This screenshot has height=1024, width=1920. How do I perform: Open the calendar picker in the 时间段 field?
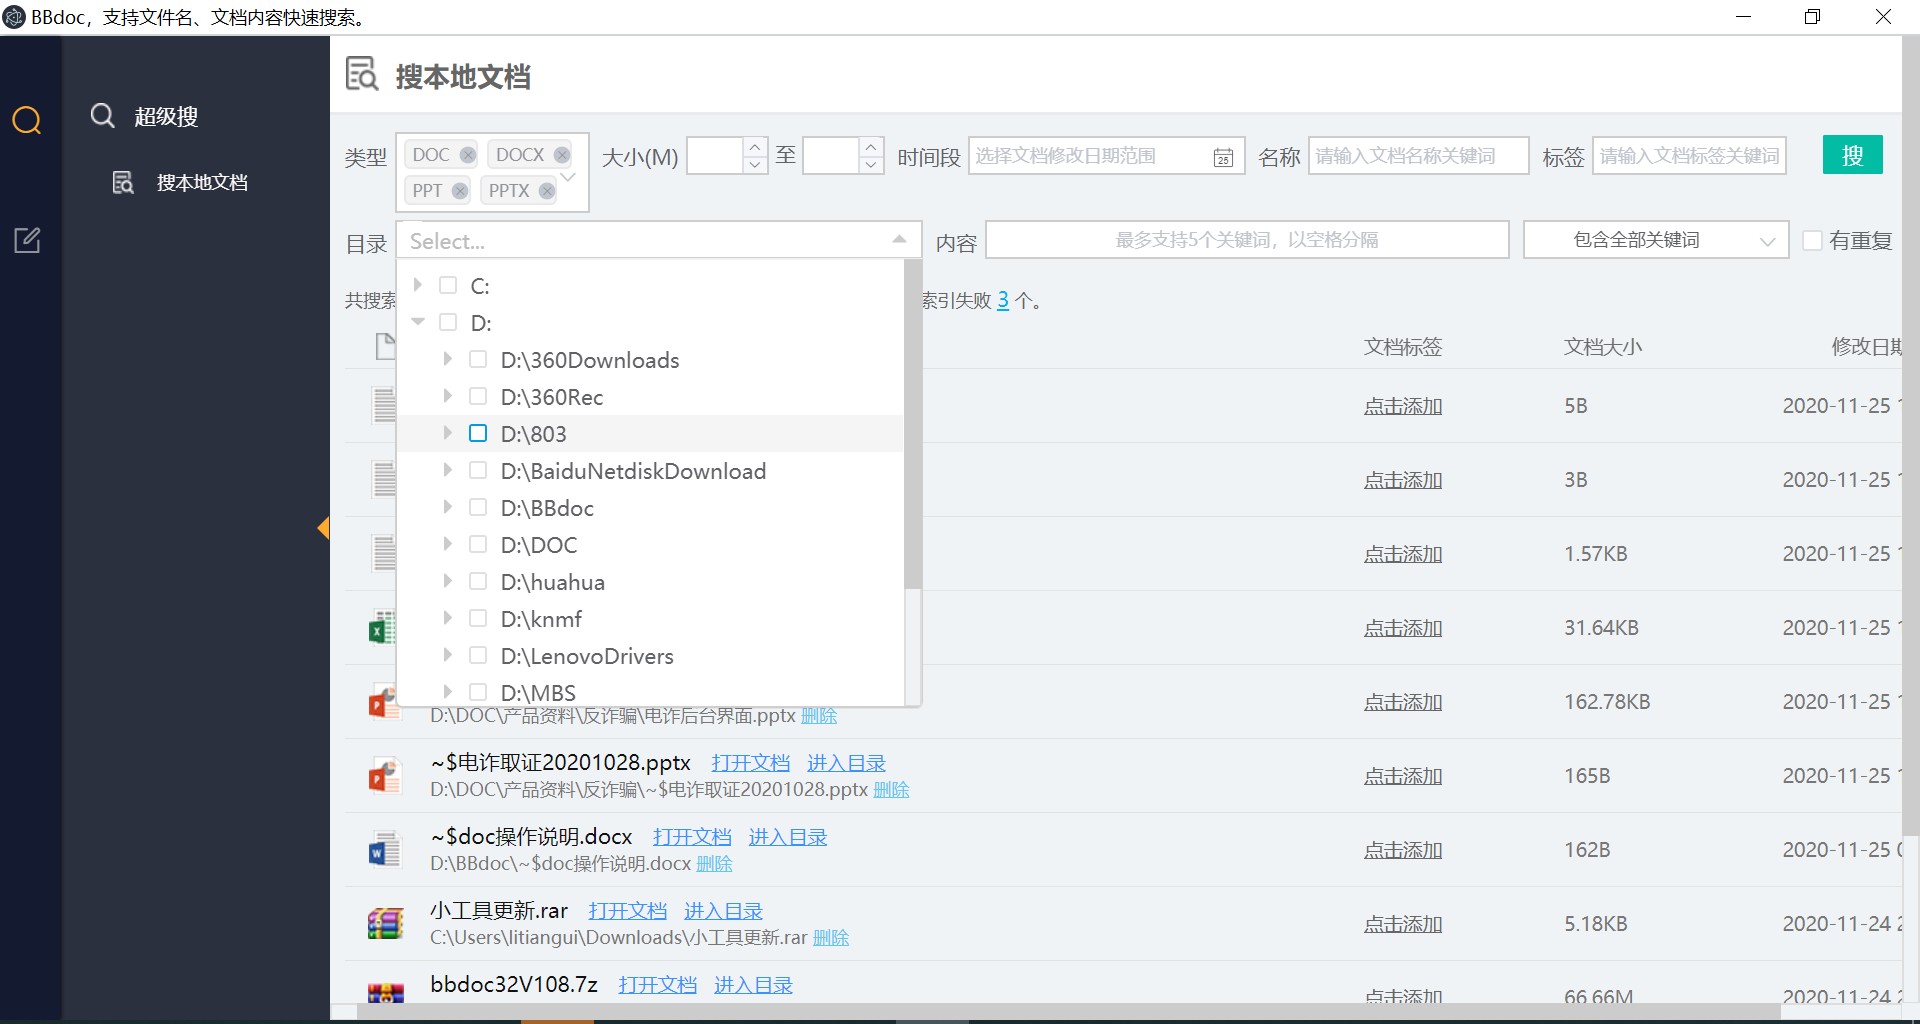[x=1223, y=157]
